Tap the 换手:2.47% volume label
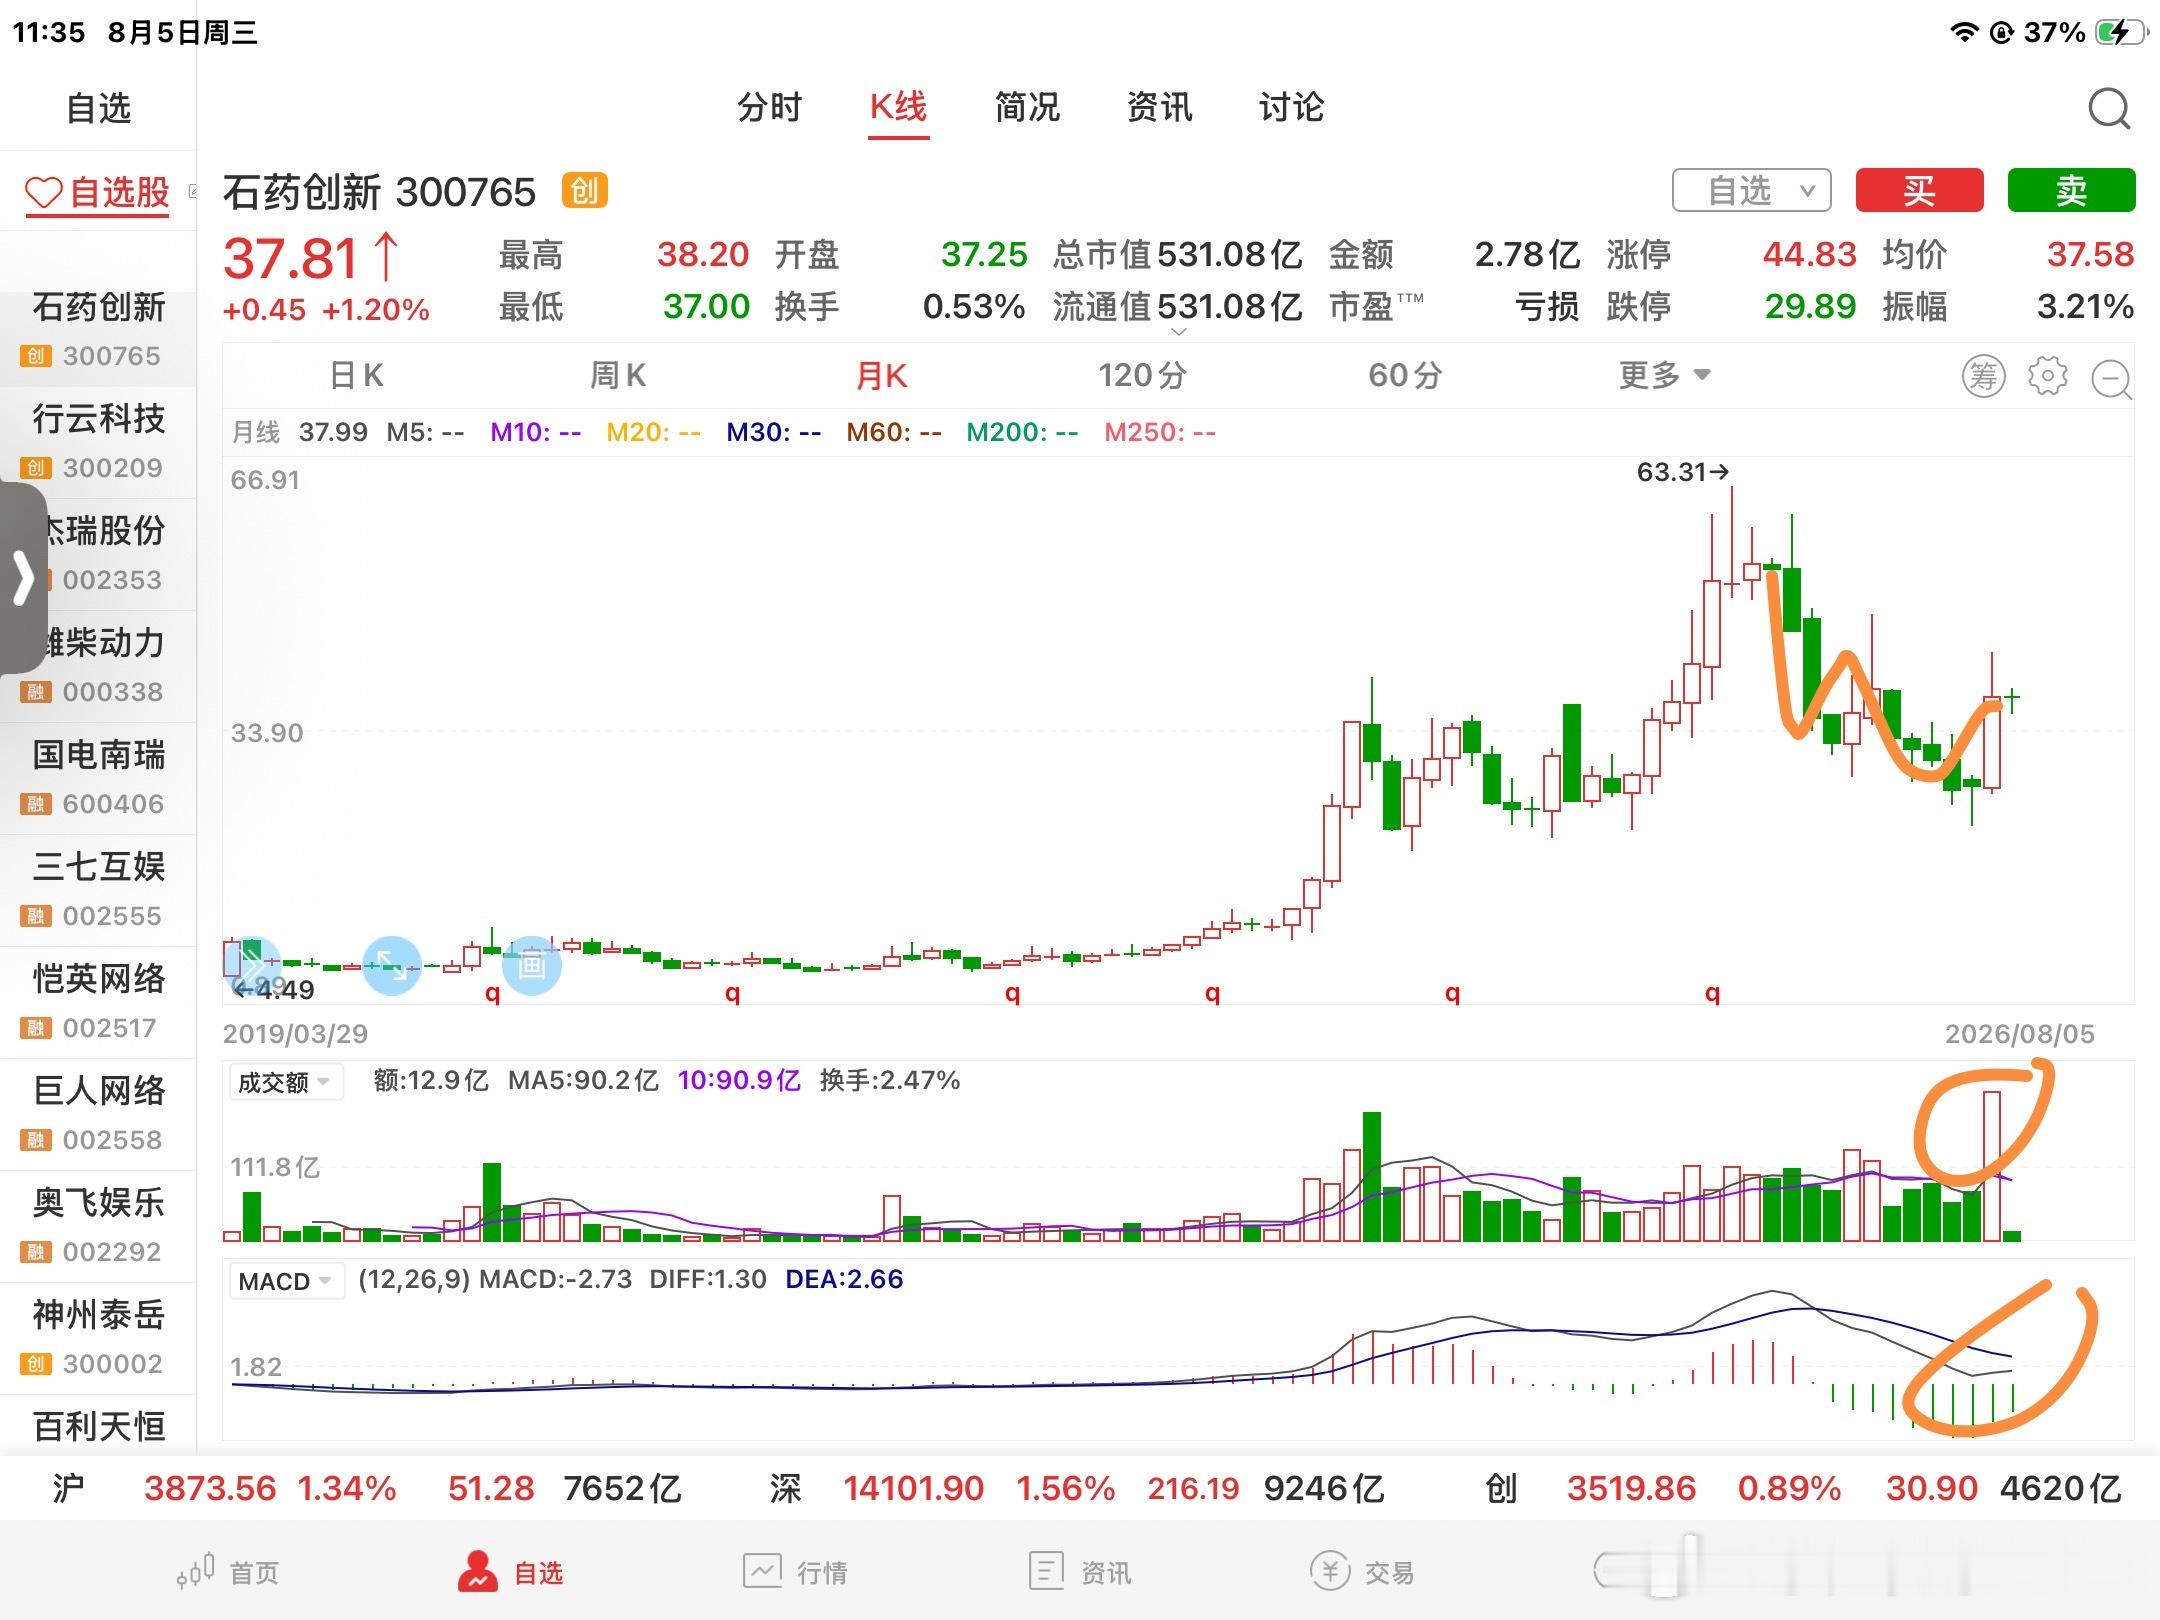Screen dimensions: 2160x1620 890,1080
